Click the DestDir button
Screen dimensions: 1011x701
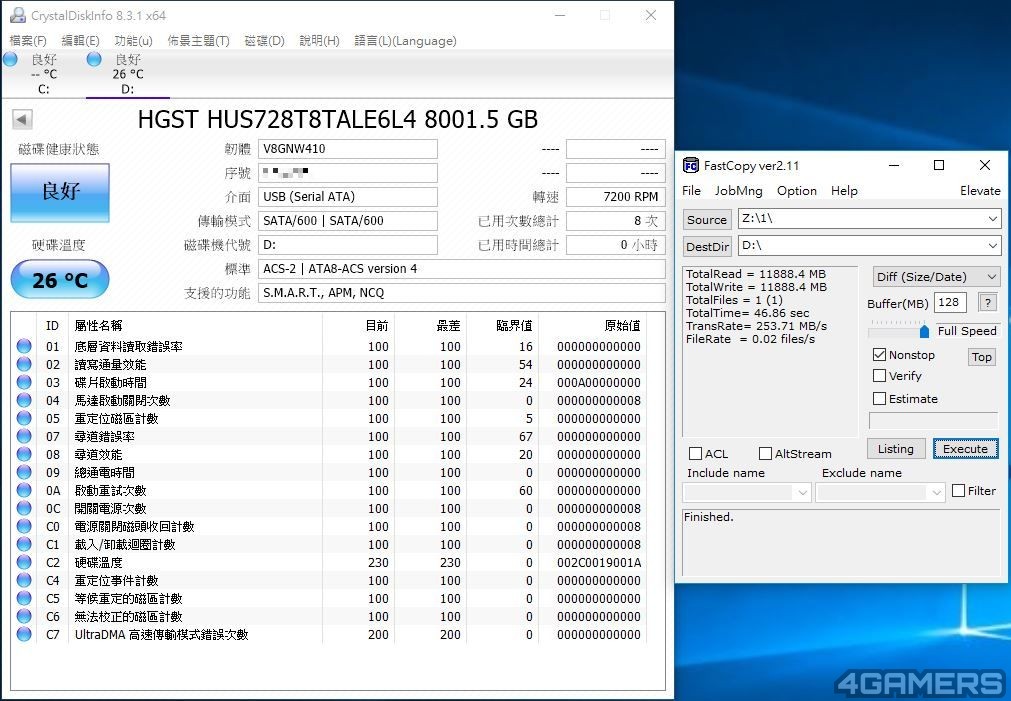[707, 246]
